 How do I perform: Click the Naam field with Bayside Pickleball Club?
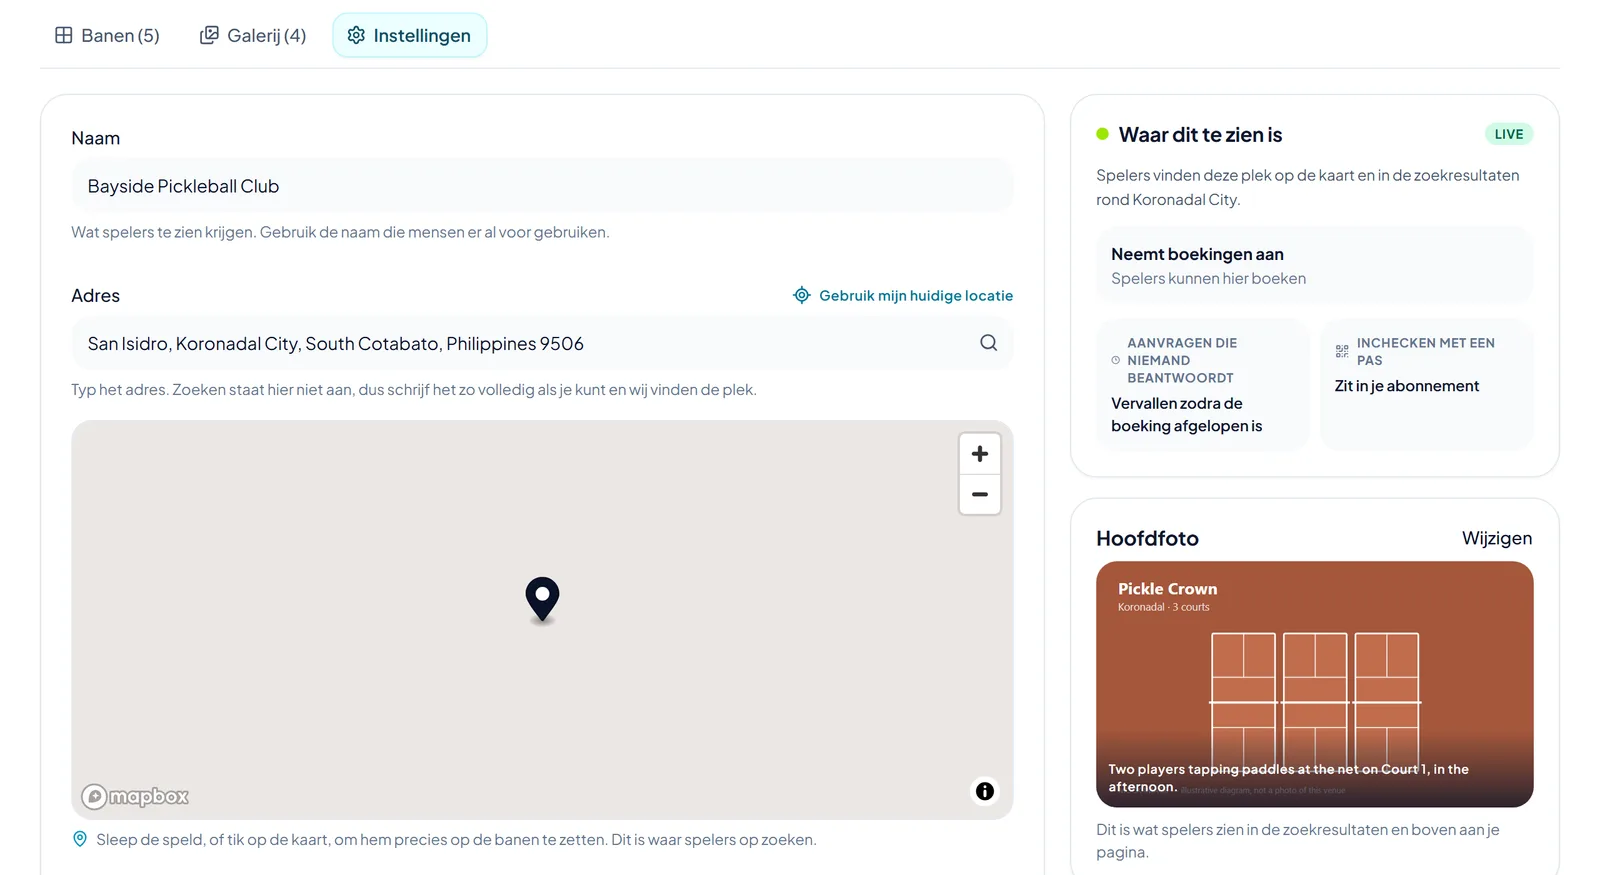click(542, 186)
